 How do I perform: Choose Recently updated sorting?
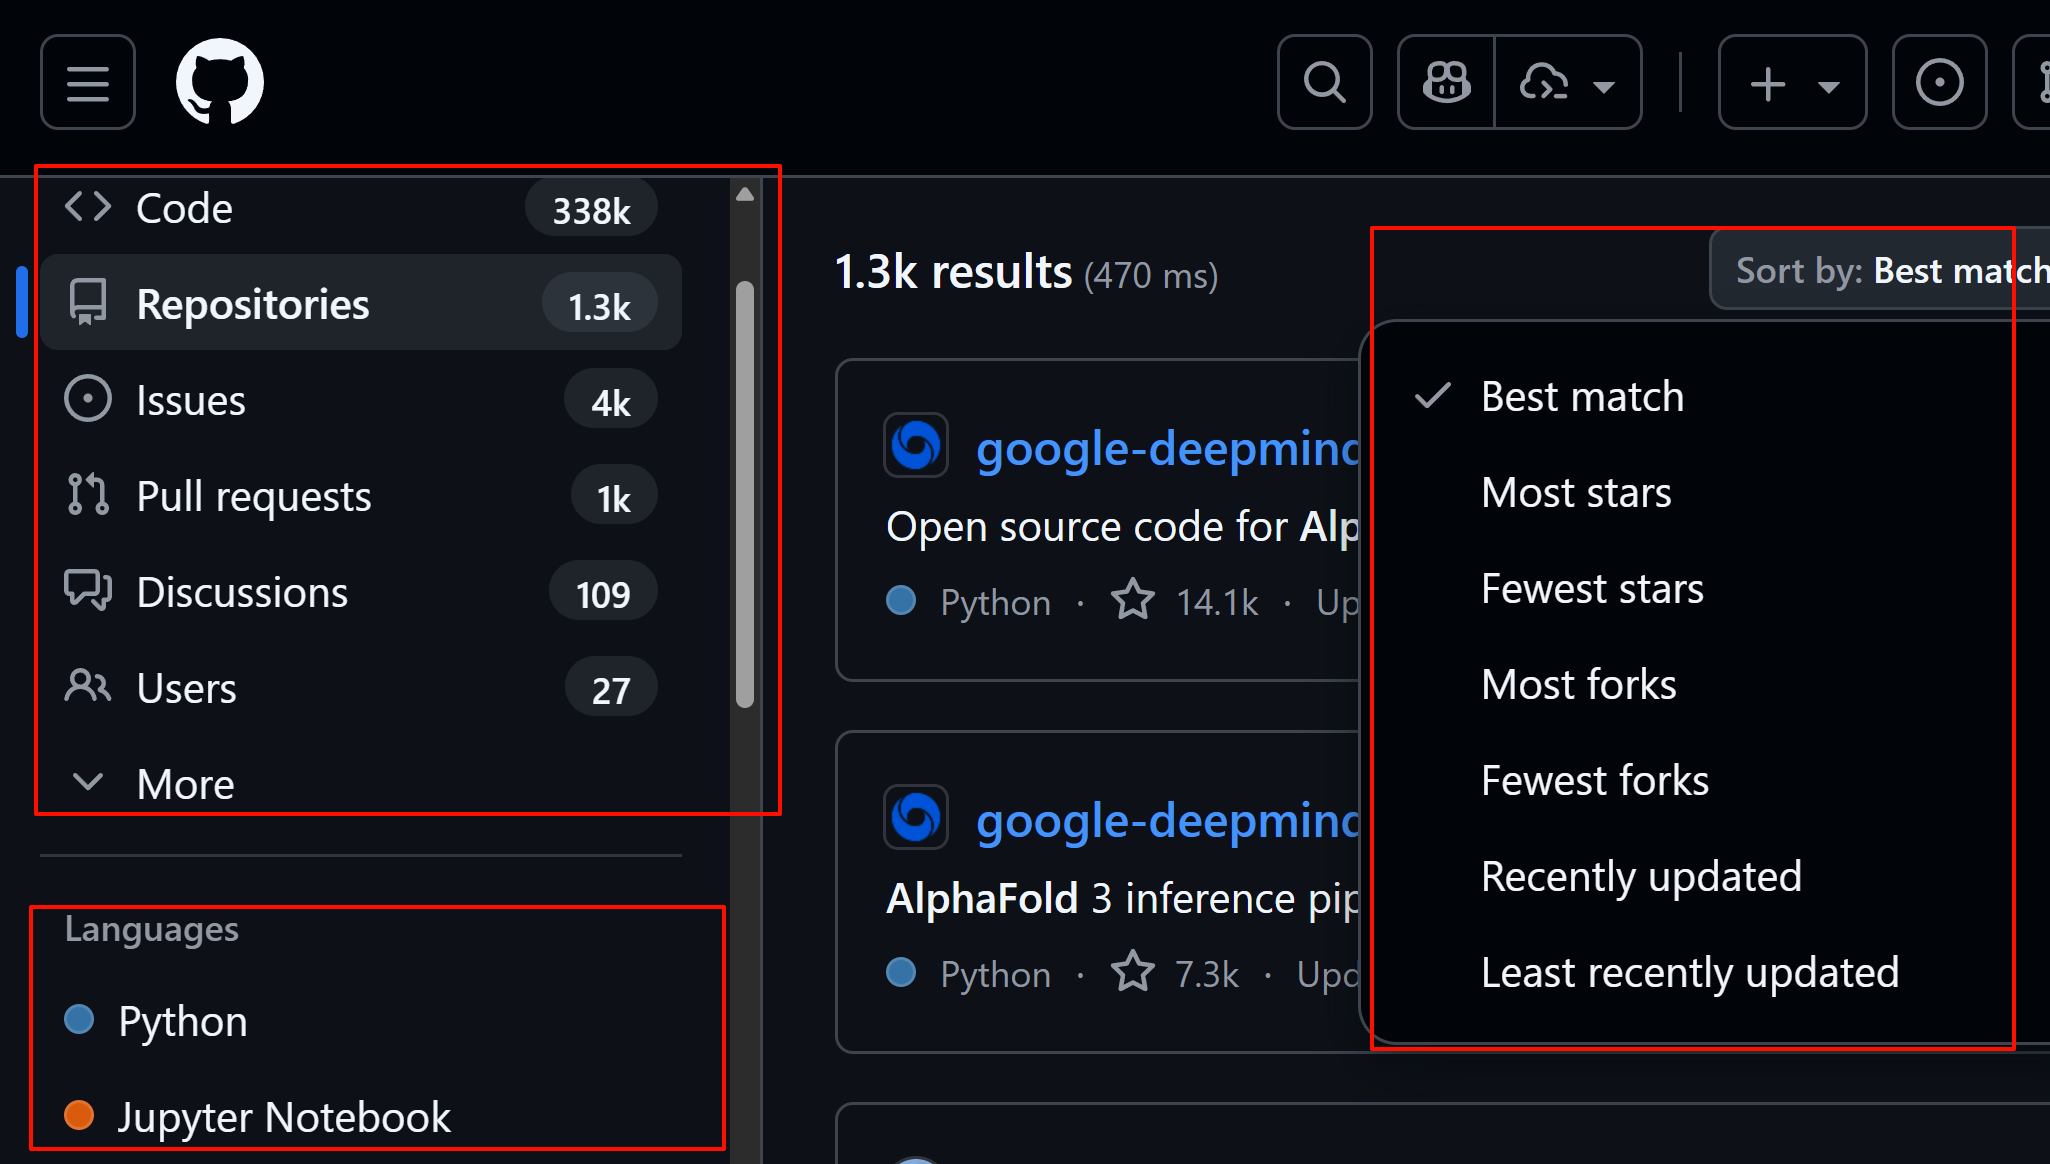click(x=1641, y=877)
